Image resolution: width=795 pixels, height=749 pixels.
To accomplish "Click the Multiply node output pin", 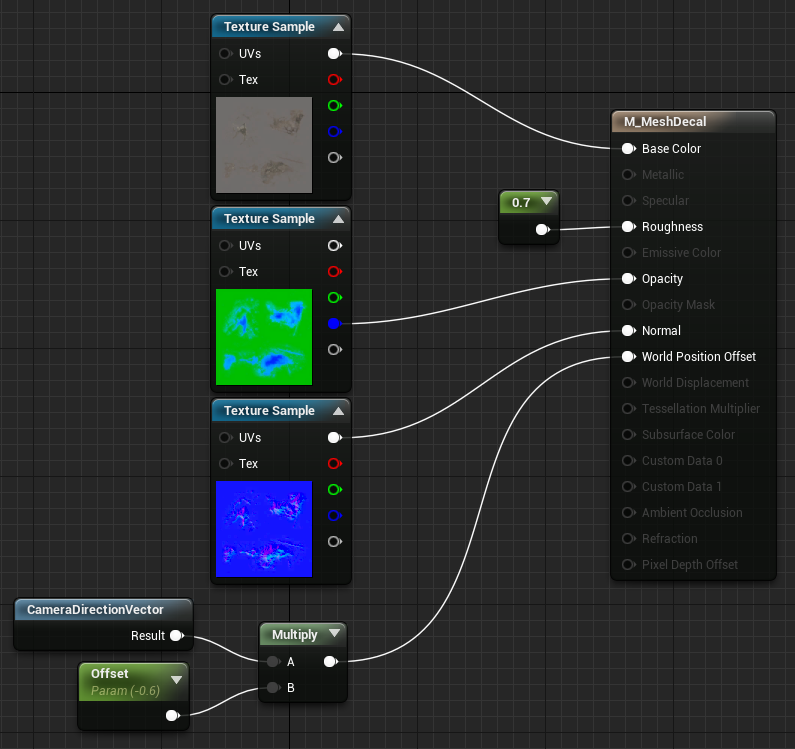I will coord(331,661).
